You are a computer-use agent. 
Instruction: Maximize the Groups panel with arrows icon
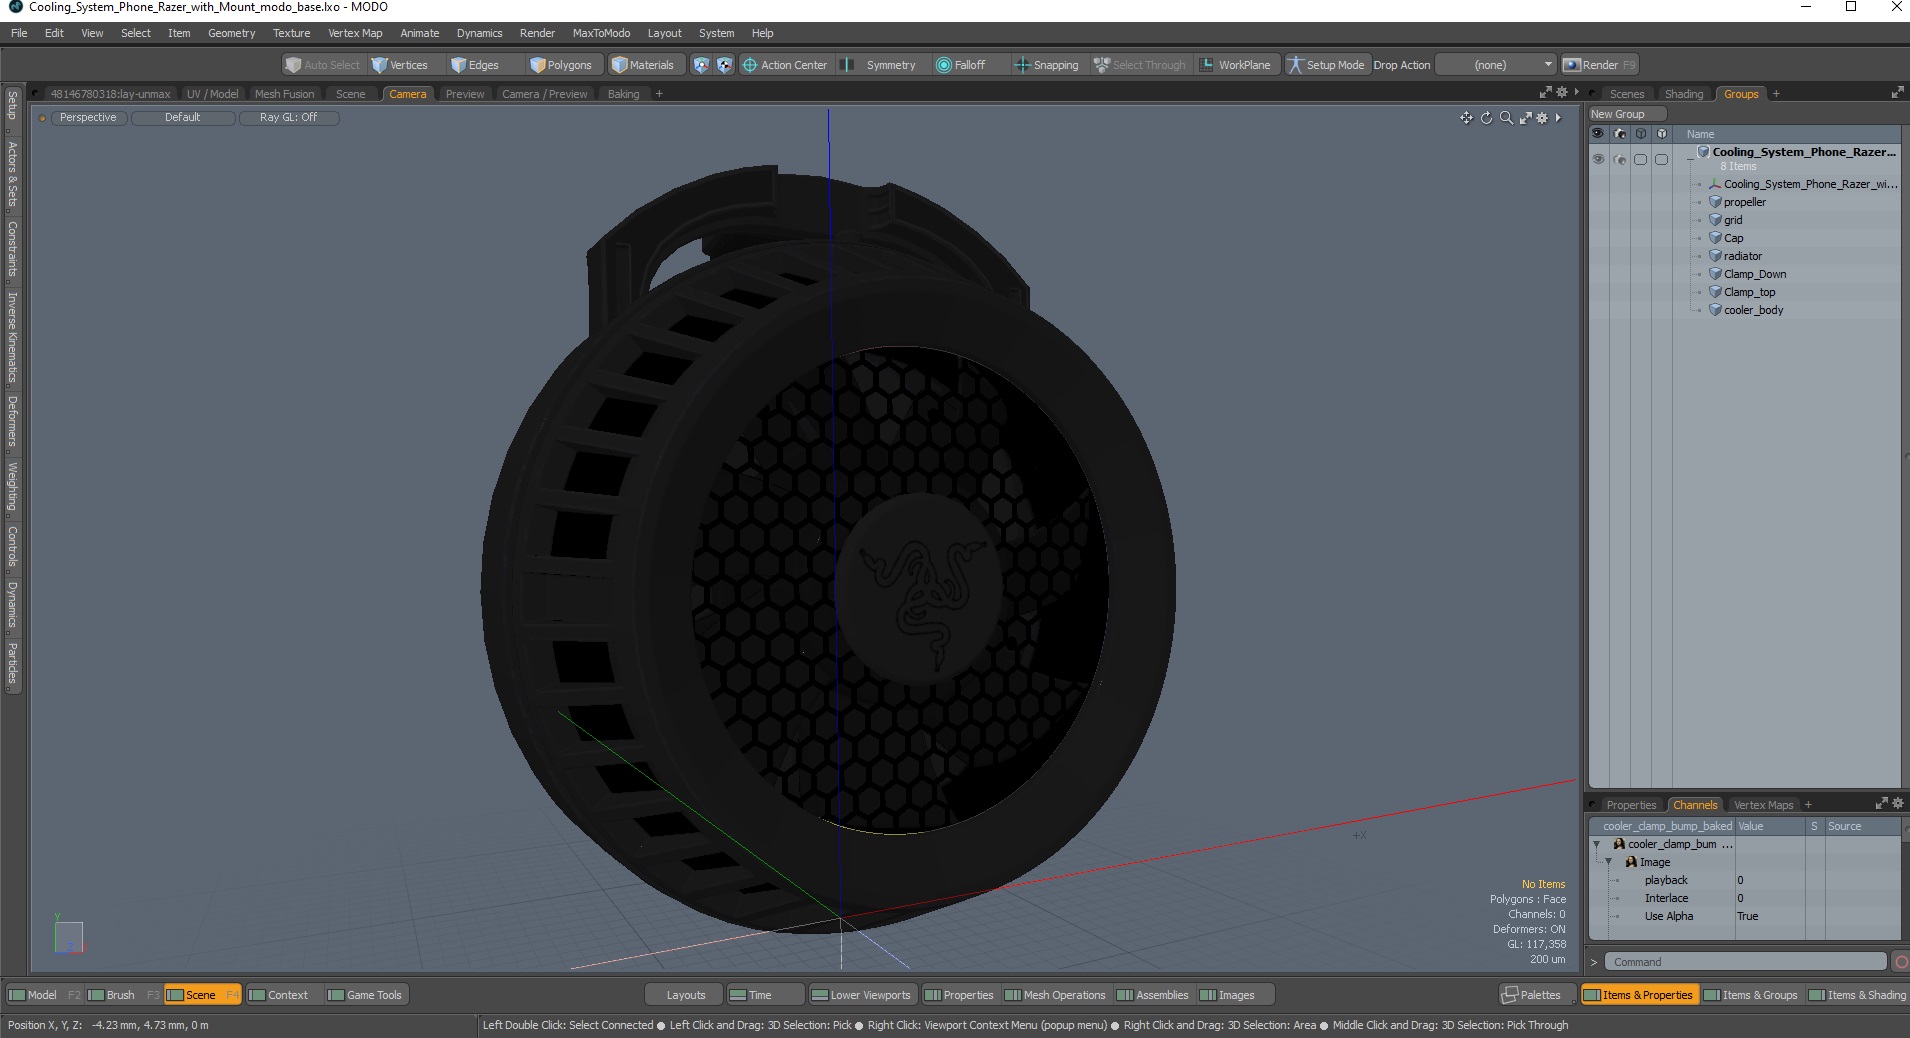pyautogui.click(x=1897, y=93)
